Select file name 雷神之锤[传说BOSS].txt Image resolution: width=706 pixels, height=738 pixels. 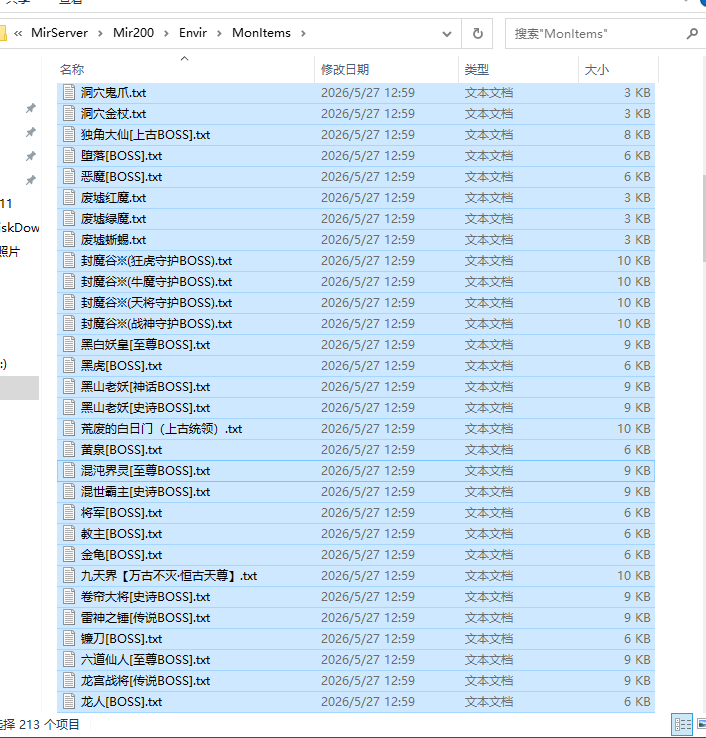coord(145,618)
